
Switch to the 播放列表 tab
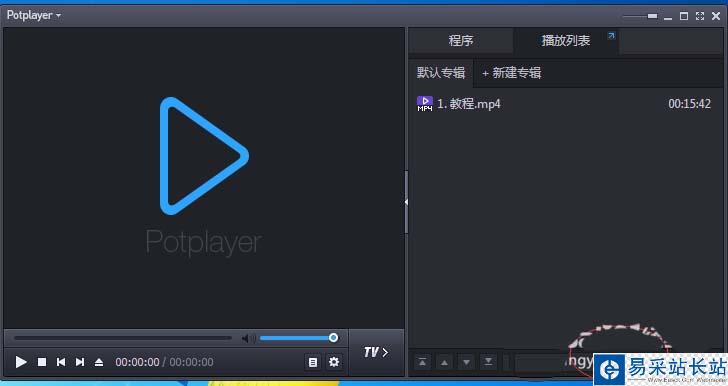[566, 41]
